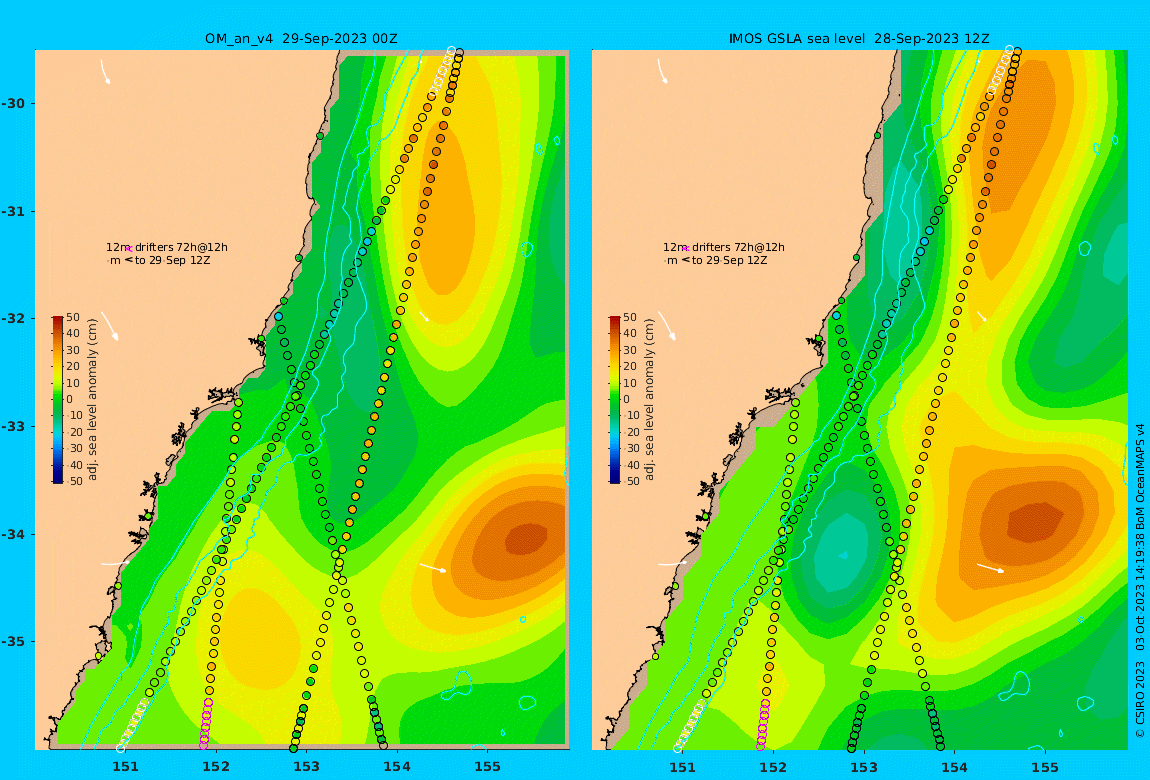Click the 152 longitude label under left map
Image resolution: width=1150 pixels, height=780 pixels.
216,767
